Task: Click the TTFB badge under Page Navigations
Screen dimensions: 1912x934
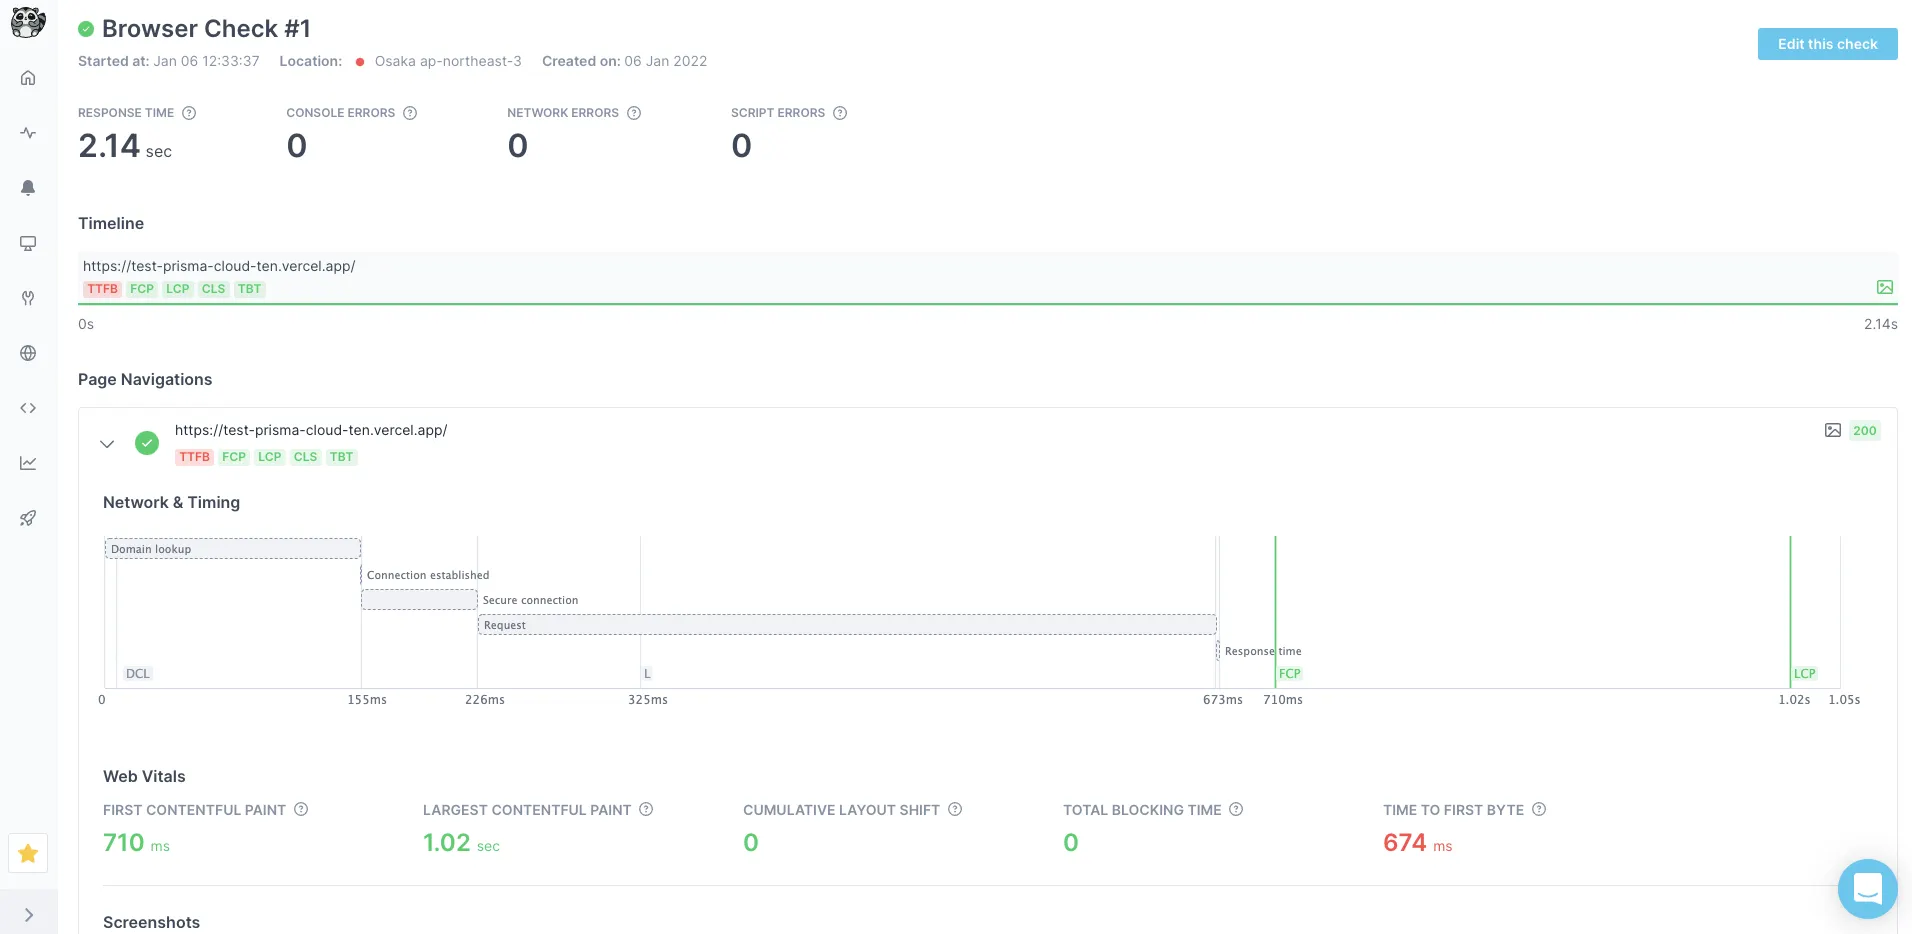Action: point(194,457)
